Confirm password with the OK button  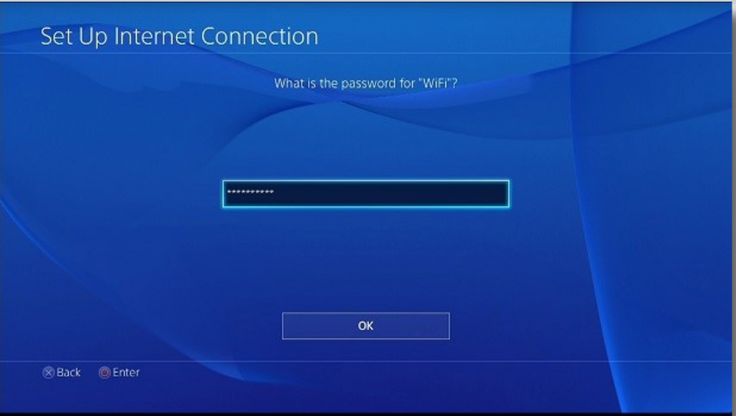(366, 326)
